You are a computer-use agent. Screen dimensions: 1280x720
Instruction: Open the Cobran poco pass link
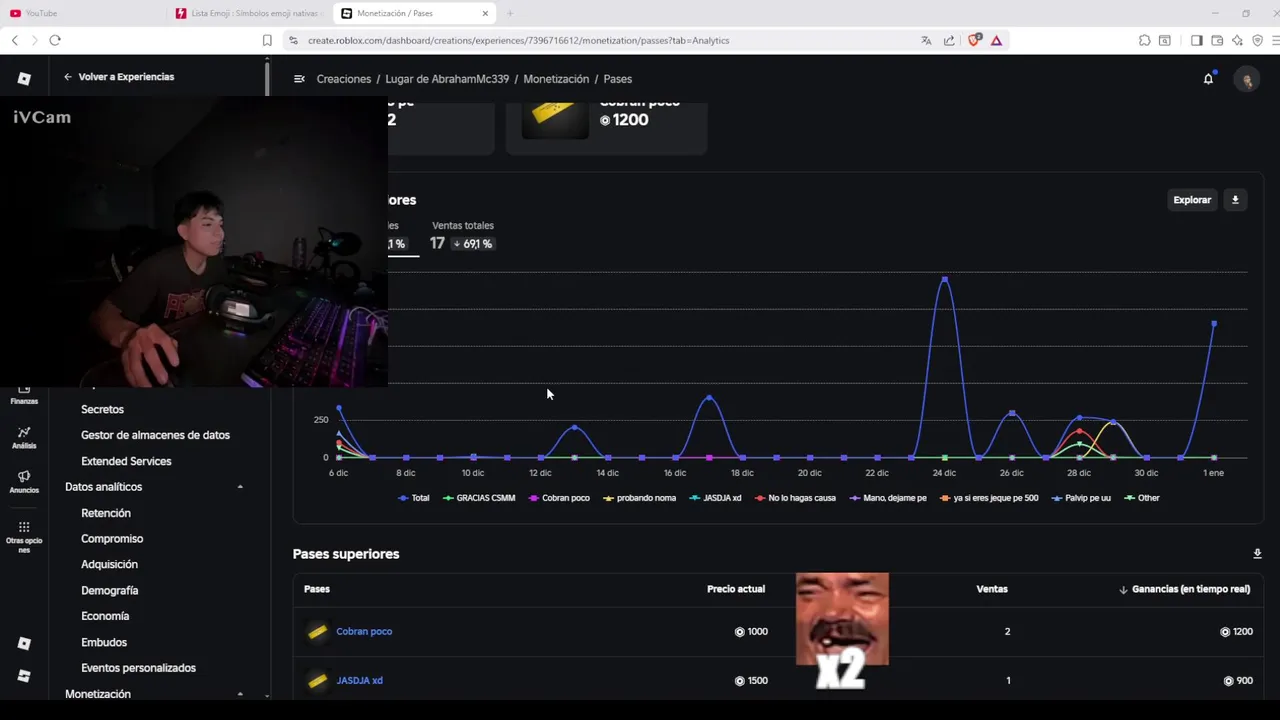tap(364, 632)
